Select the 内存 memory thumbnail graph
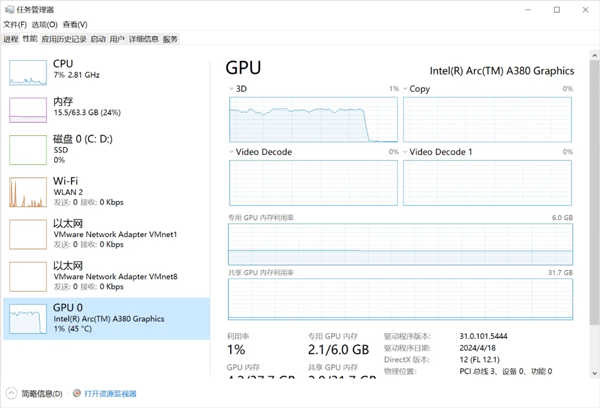Image resolution: width=600 pixels, height=408 pixels. pos(28,110)
